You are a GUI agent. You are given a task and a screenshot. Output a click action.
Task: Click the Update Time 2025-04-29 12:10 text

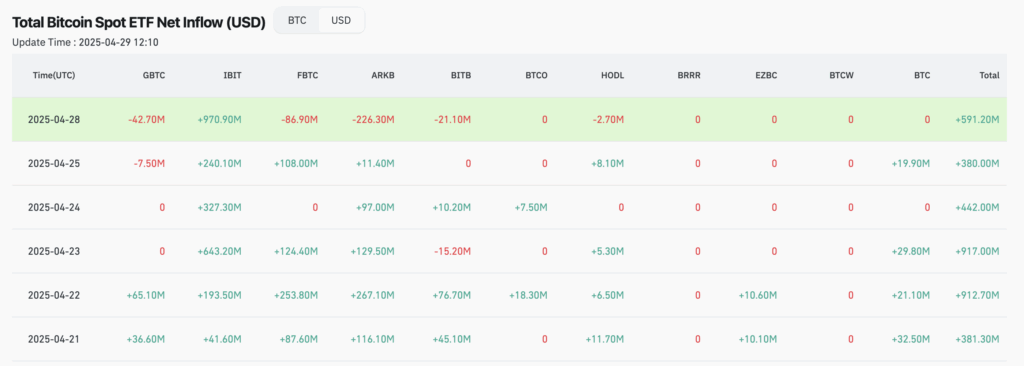[x=86, y=42]
